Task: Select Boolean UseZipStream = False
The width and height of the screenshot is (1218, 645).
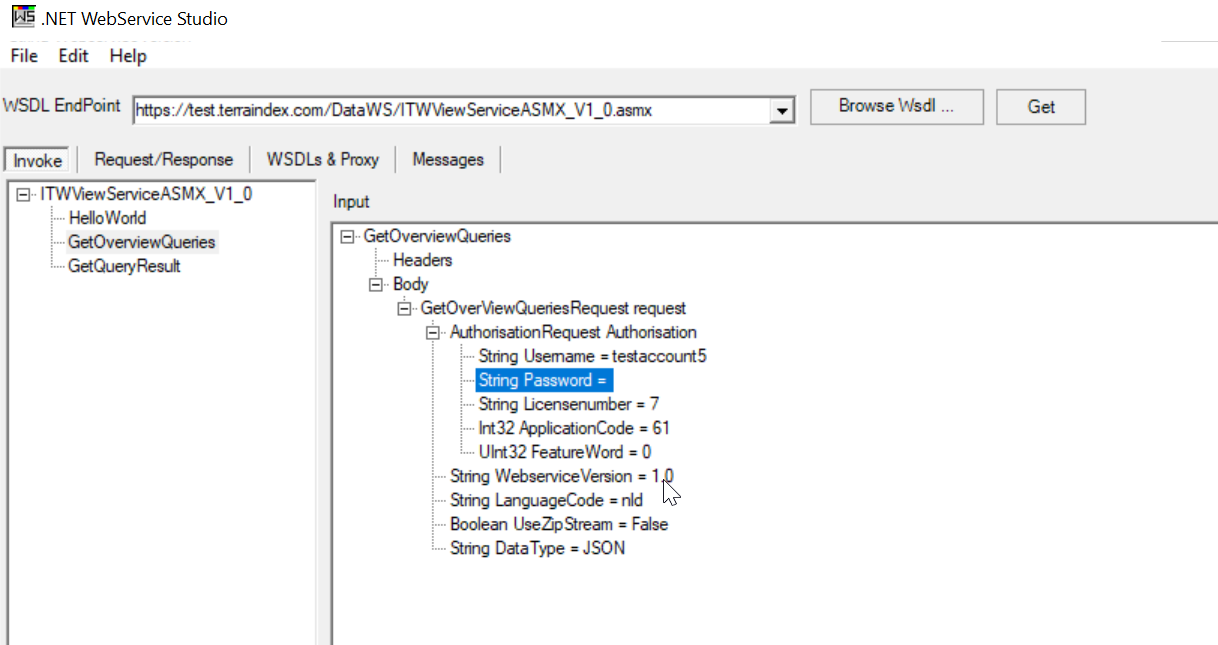Action: click(558, 524)
